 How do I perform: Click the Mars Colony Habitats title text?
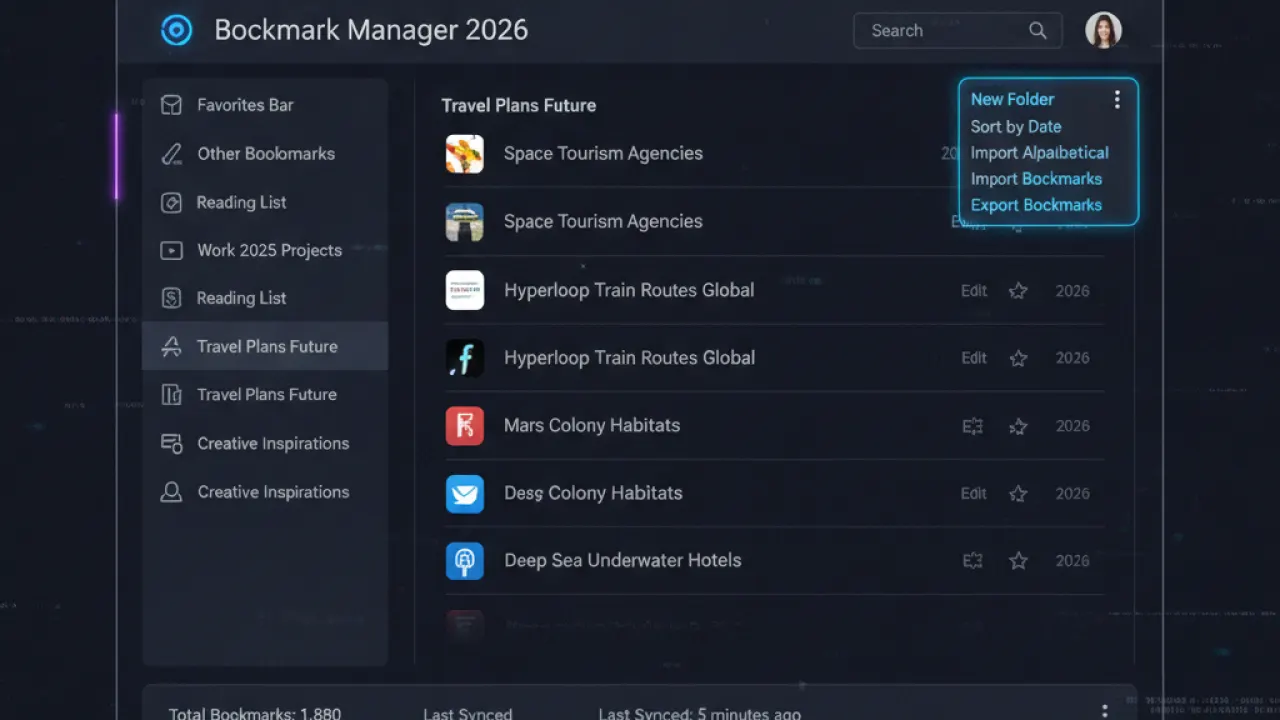[x=592, y=426]
